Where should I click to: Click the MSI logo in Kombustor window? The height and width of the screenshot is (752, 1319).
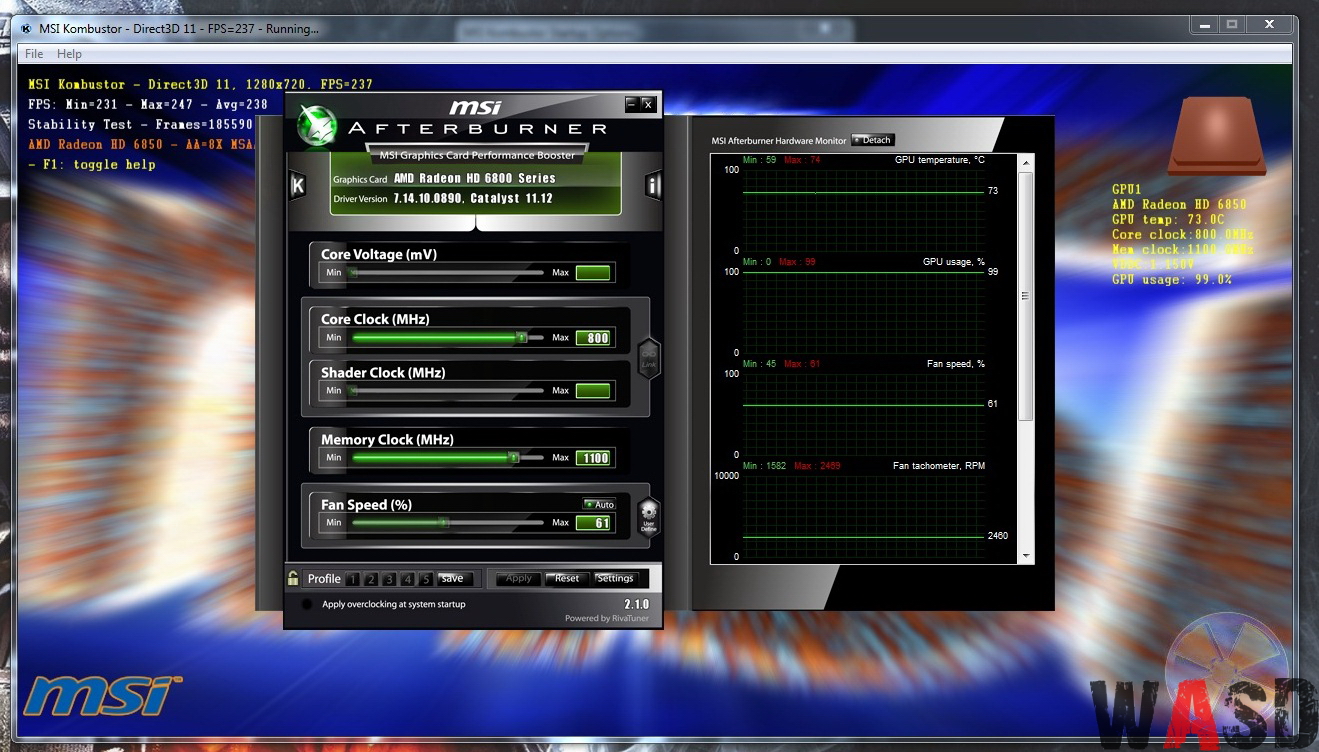(103, 695)
